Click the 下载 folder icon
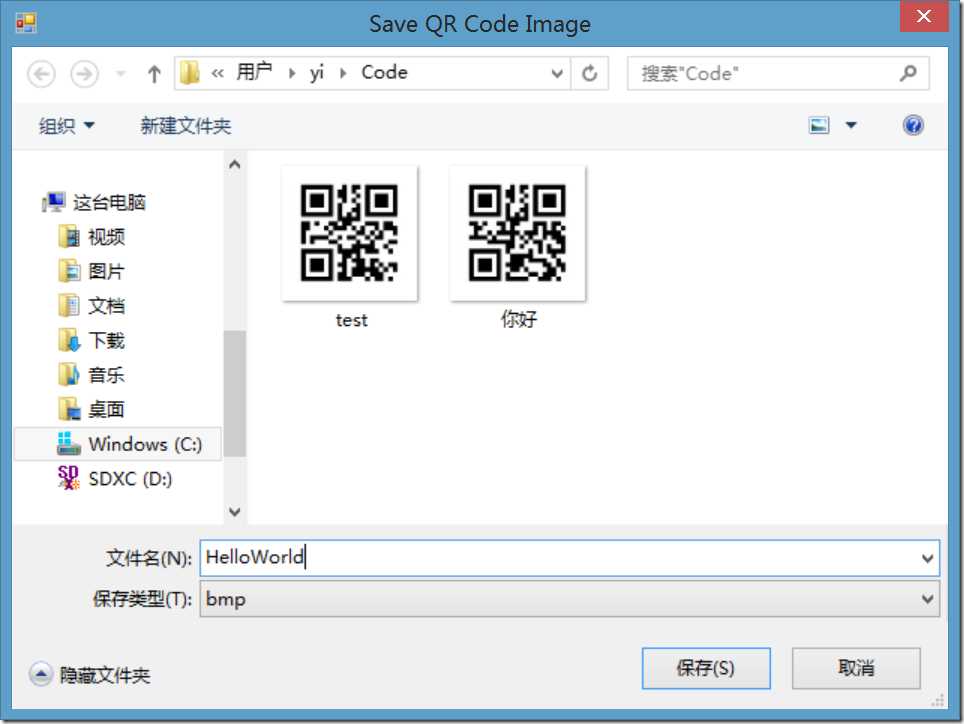The height and width of the screenshot is (724, 964). 69,339
